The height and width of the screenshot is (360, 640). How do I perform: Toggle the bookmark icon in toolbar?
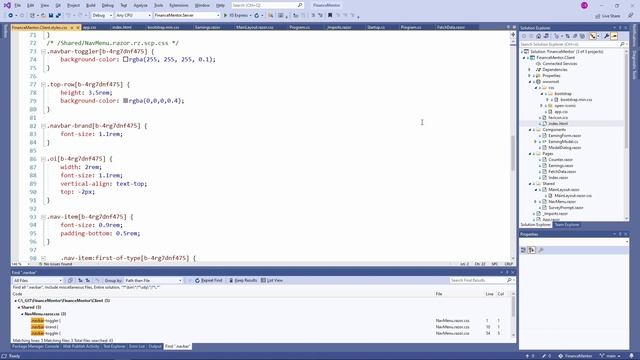(x=330, y=16)
